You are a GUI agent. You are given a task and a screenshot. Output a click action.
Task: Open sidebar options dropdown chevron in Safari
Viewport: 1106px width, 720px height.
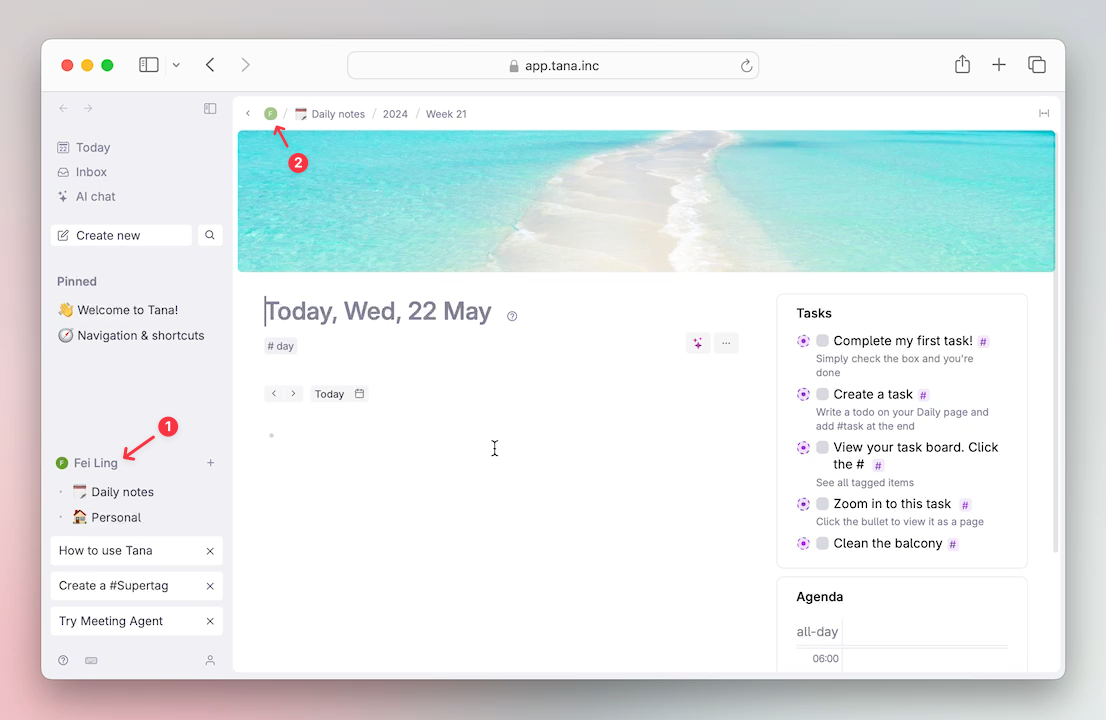click(x=176, y=65)
